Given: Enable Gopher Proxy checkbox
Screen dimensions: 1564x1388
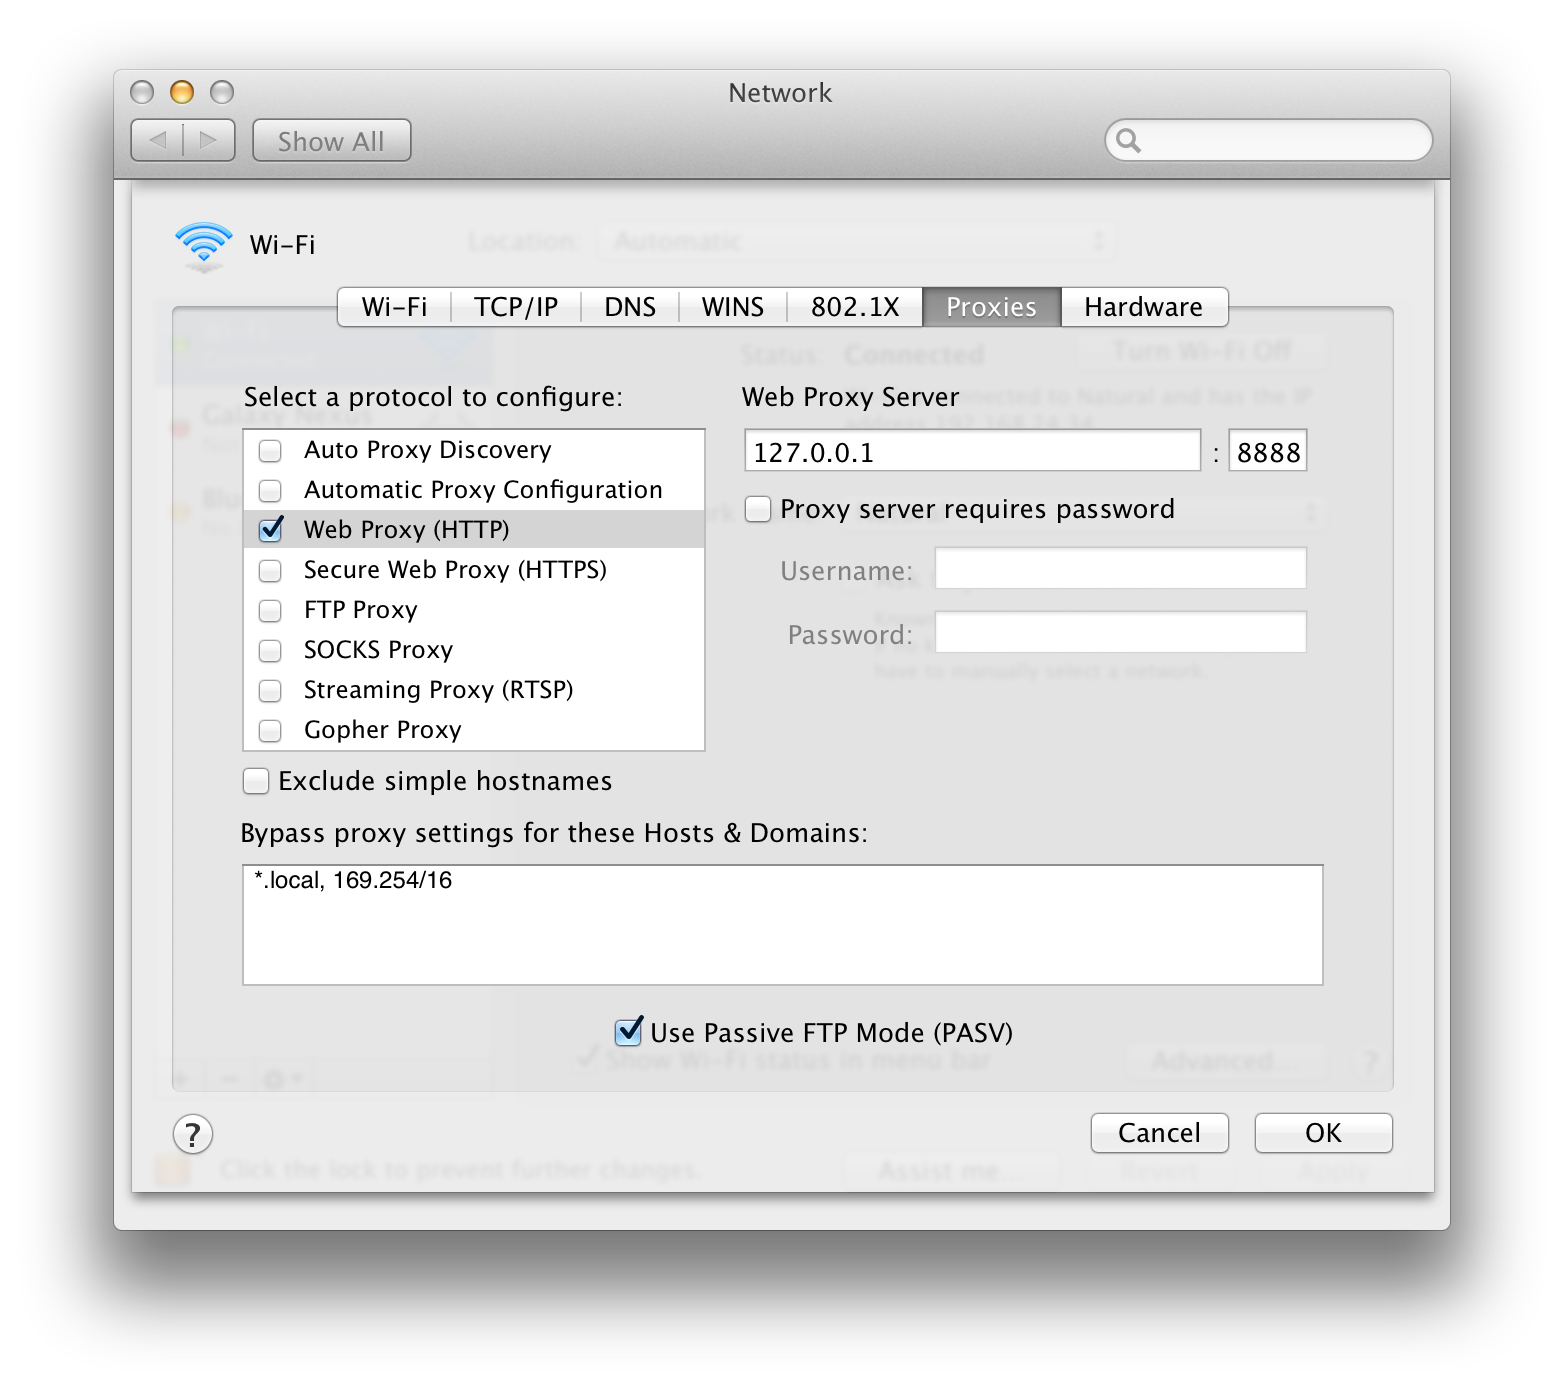Looking at the screenshot, I should pos(270,731).
